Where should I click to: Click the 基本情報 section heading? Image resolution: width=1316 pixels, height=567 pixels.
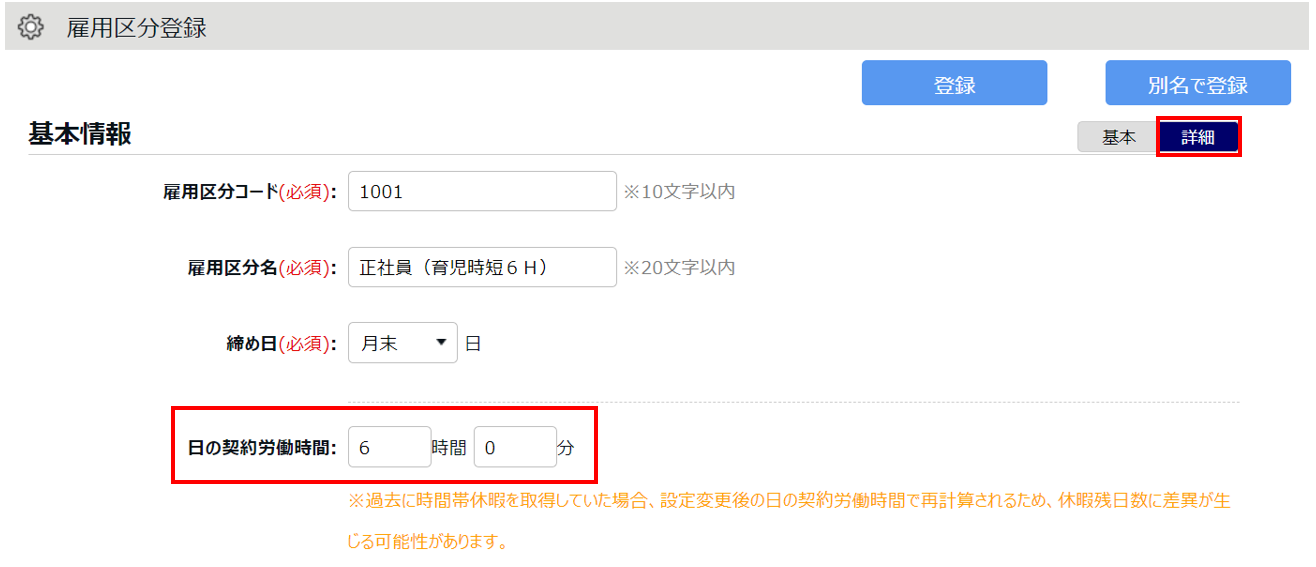(x=80, y=135)
